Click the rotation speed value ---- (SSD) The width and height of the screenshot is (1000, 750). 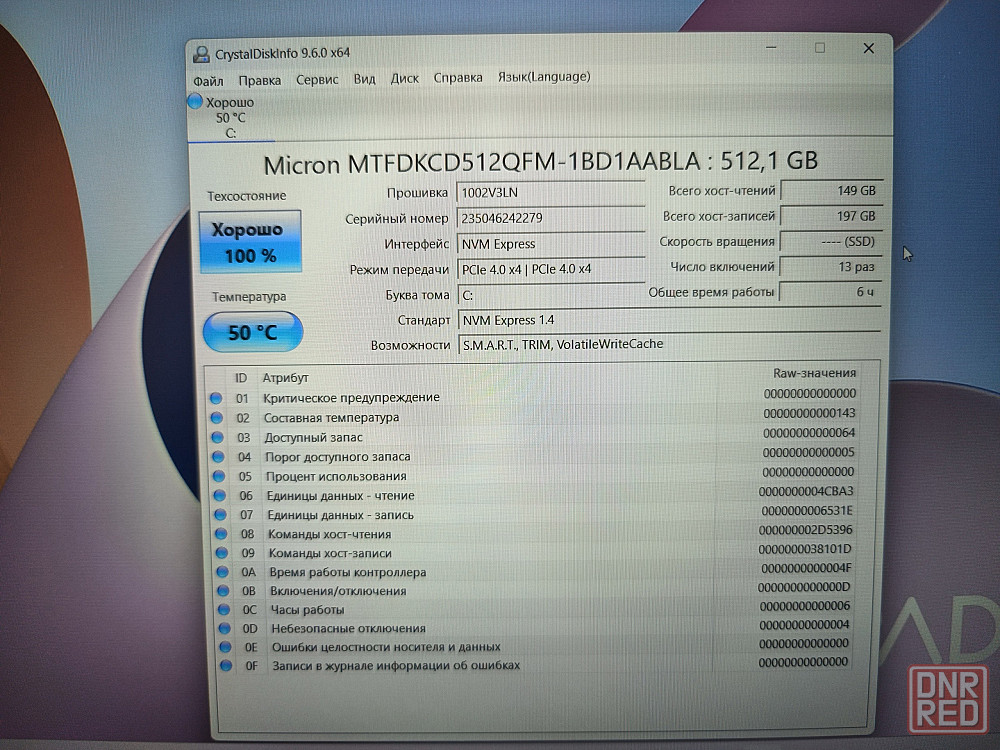point(831,242)
